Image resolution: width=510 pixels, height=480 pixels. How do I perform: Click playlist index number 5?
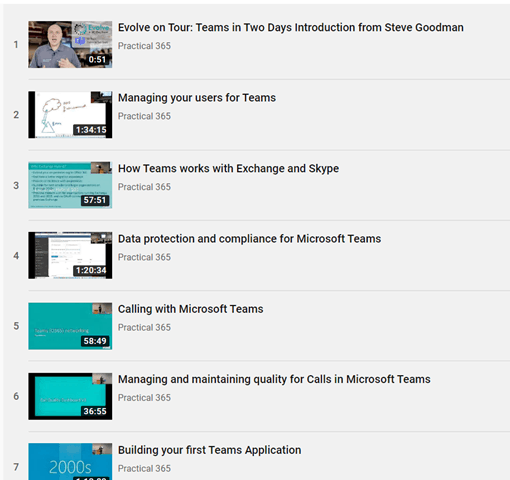[x=16, y=326]
